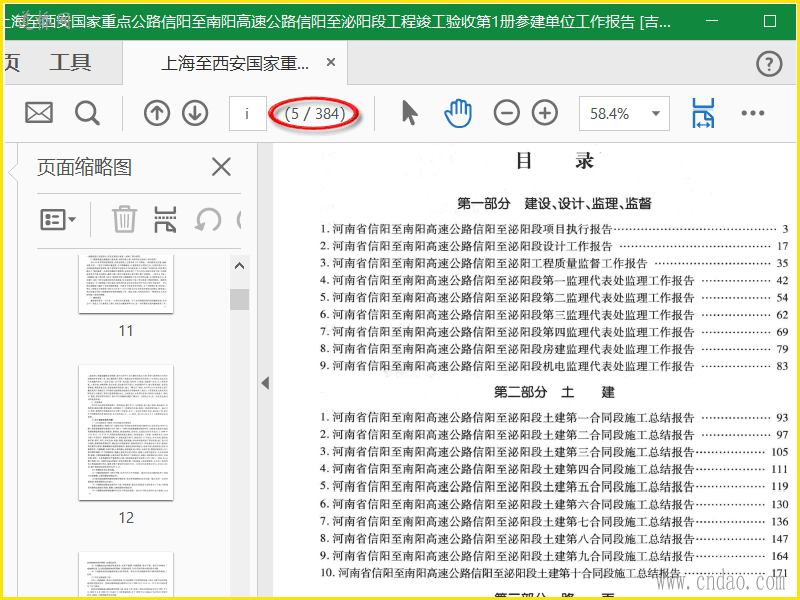Click the thumbnail scrollbar thumb

coord(239,299)
